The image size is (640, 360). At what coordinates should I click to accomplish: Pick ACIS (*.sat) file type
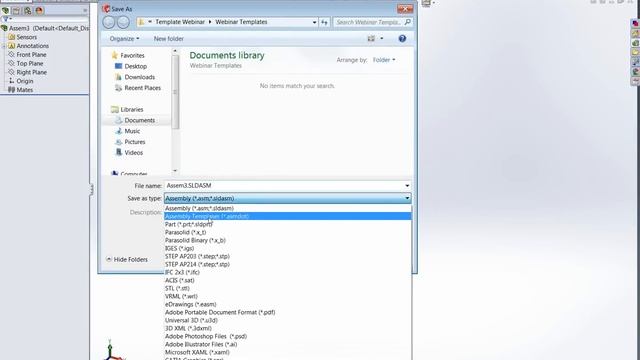[287, 280]
